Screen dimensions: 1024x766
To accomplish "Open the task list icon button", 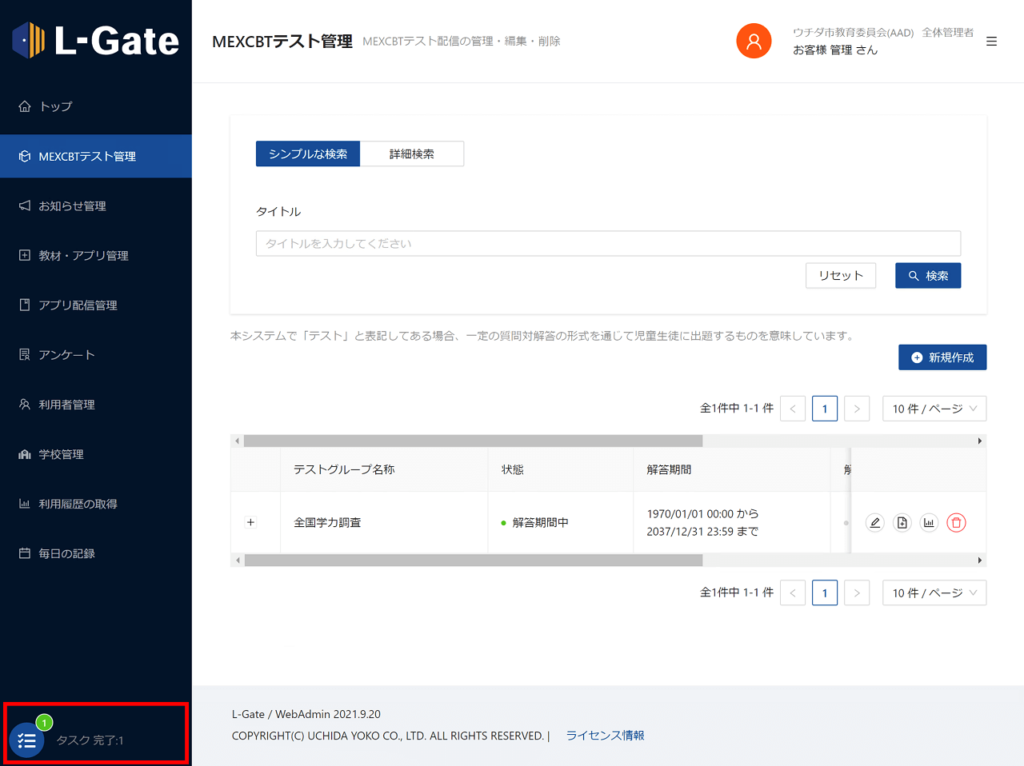I will pyautogui.click(x=27, y=740).
